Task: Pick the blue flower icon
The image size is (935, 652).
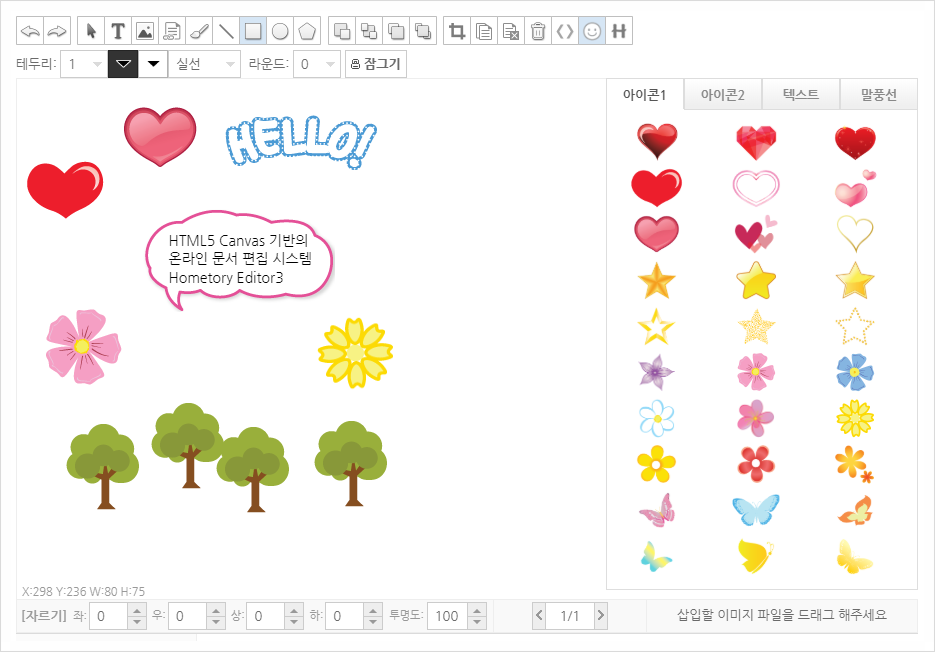Action: coord(854,372)
